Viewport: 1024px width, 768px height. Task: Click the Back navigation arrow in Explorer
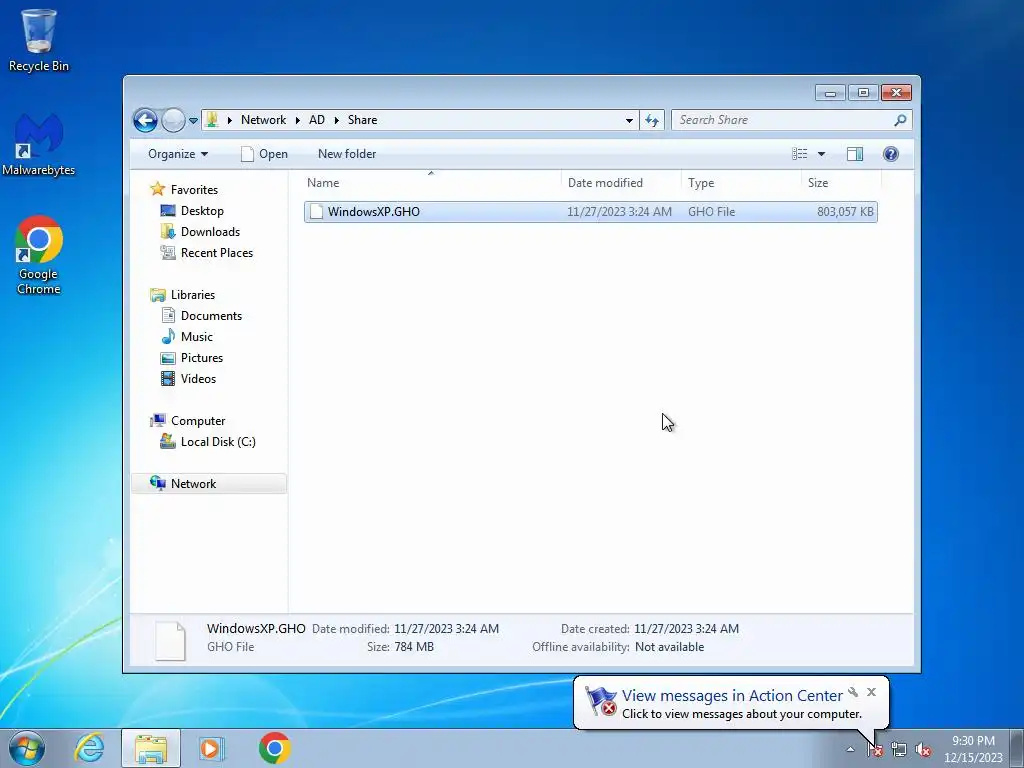[145, 120]
